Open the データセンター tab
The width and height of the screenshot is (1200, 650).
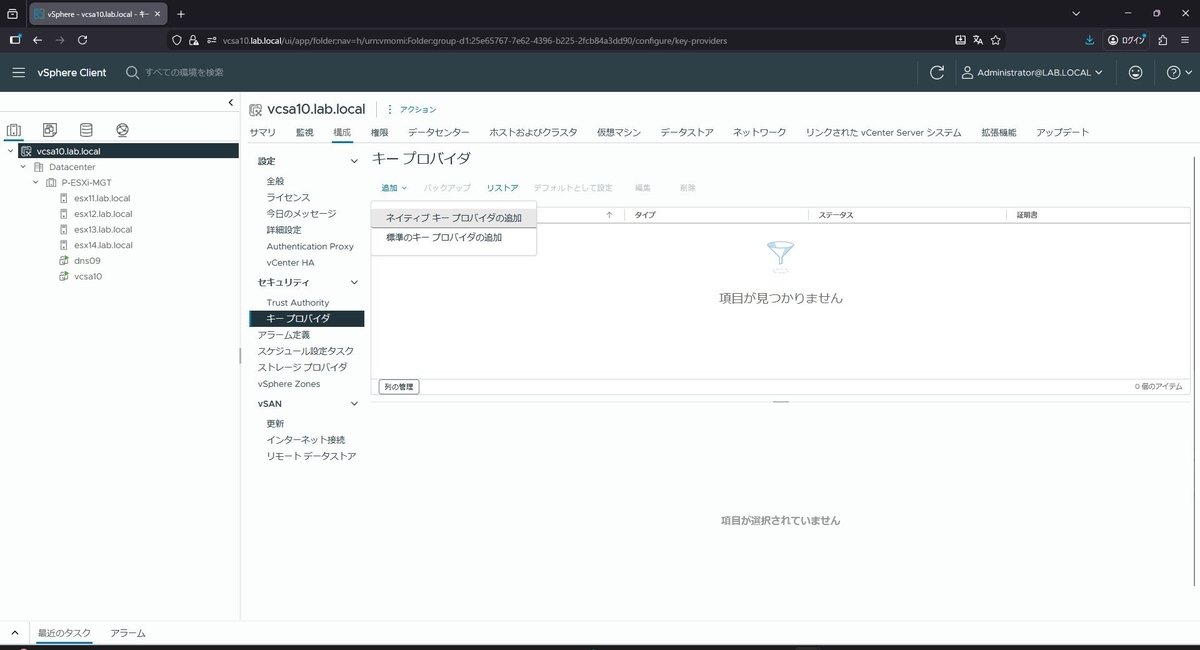tap(438, 132)
